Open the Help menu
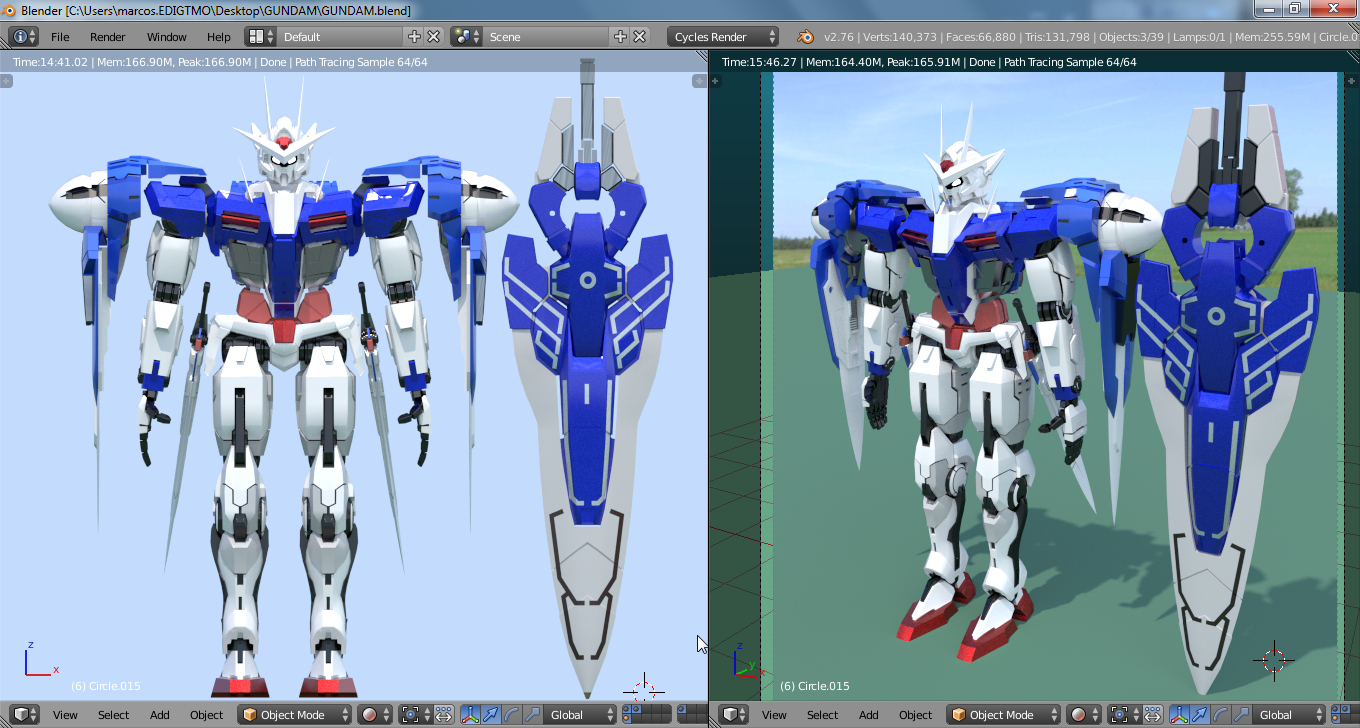The image size is (1360, 728). click(x=219, y=37)
